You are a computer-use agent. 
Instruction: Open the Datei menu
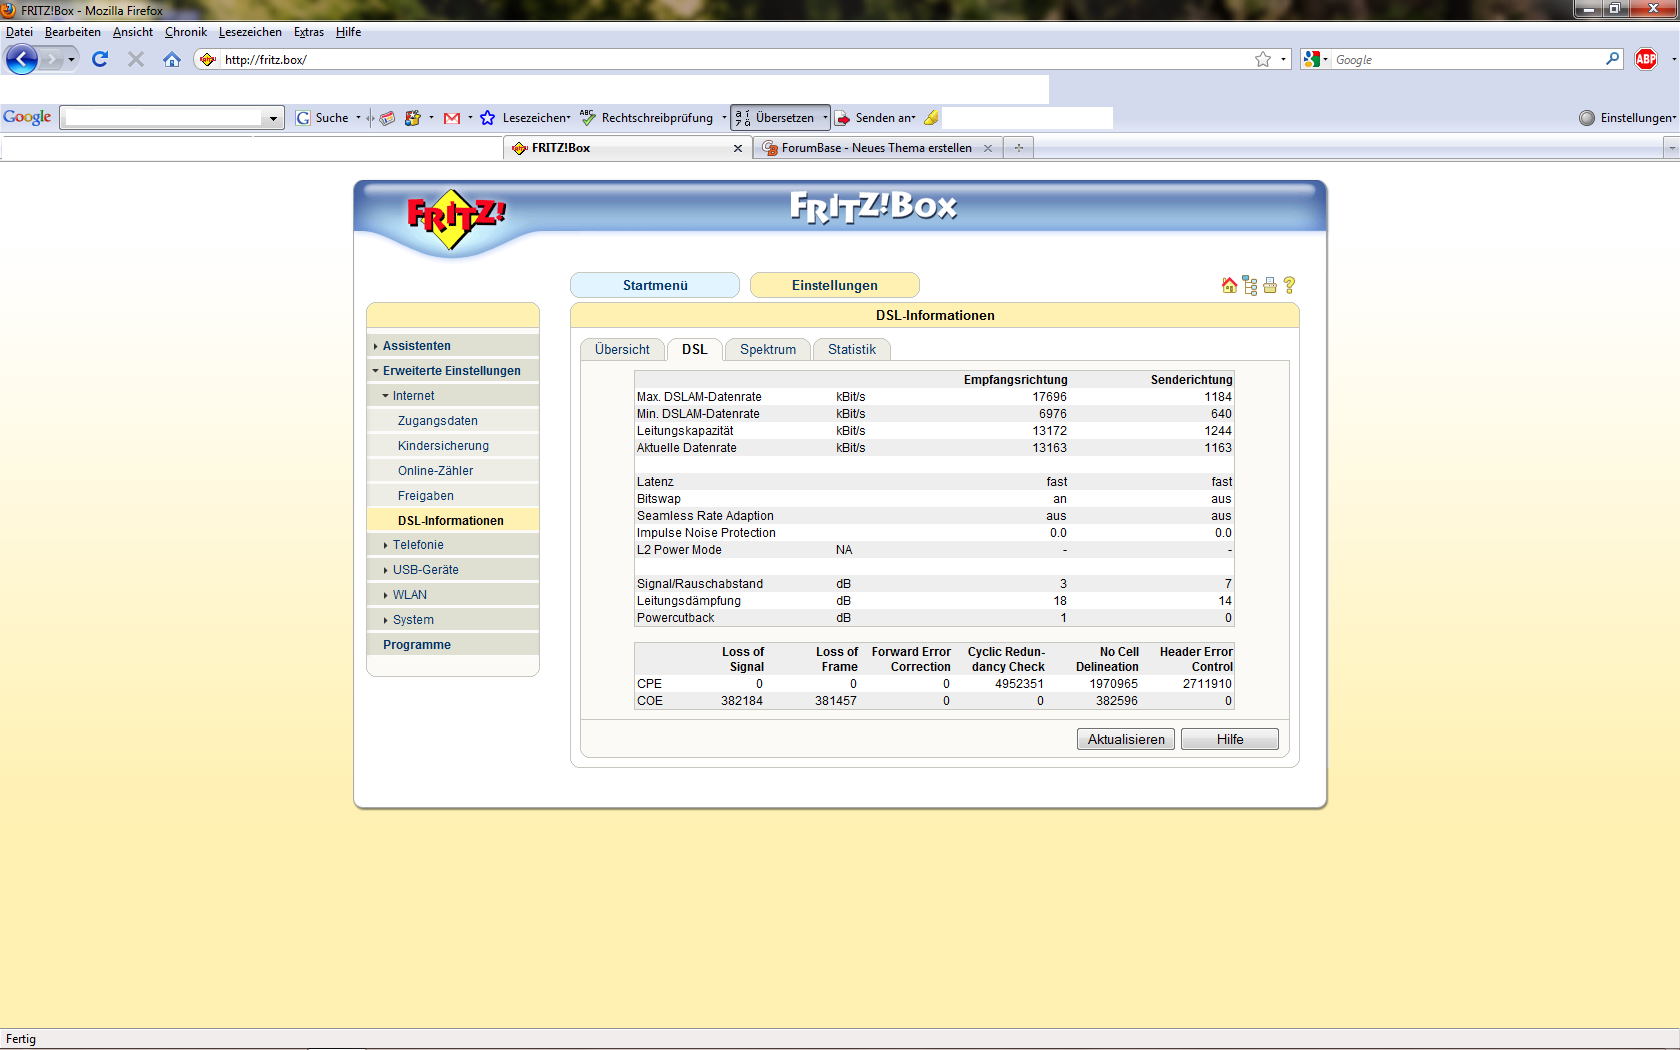point(19,32)
